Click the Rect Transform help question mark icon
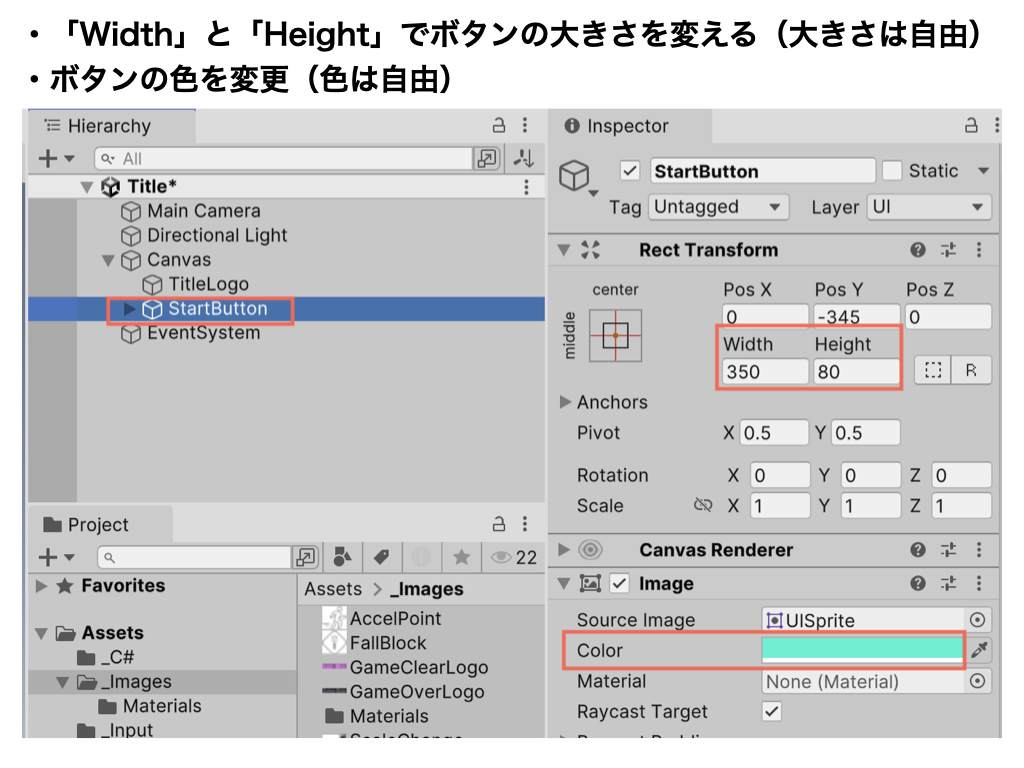Viewport: 1024px width, 768px height. point(918,250)
